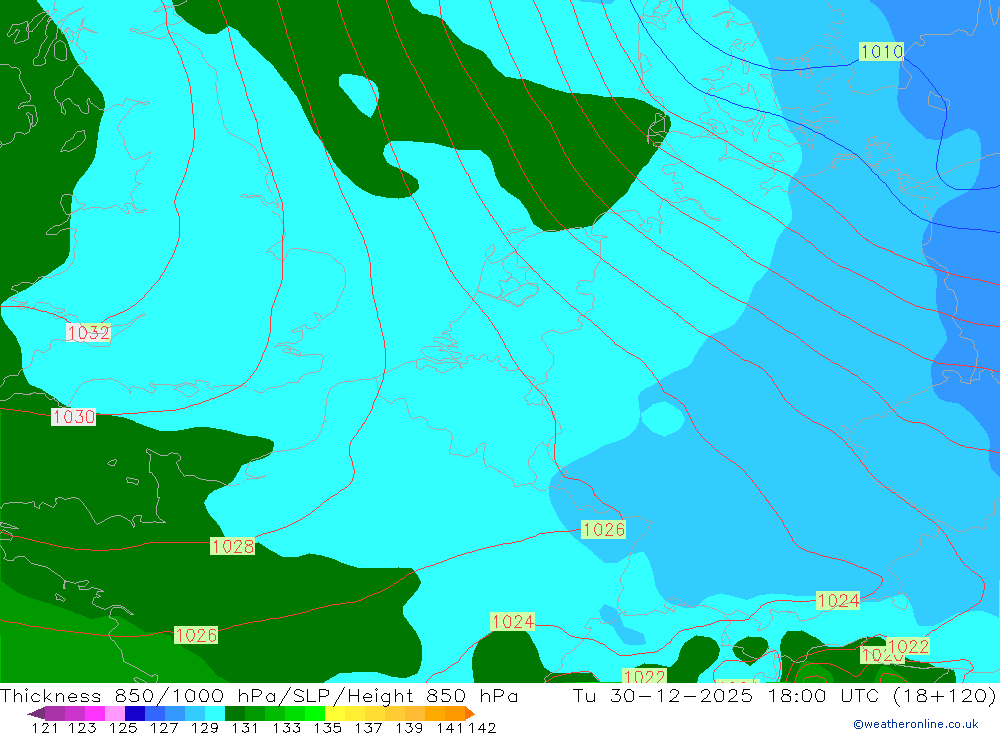1000x733 pixels.
Task: Click the forecast time 'Tu 30-12-2025 18:00 UTC (18+120)'
Action: coord(784,695)
